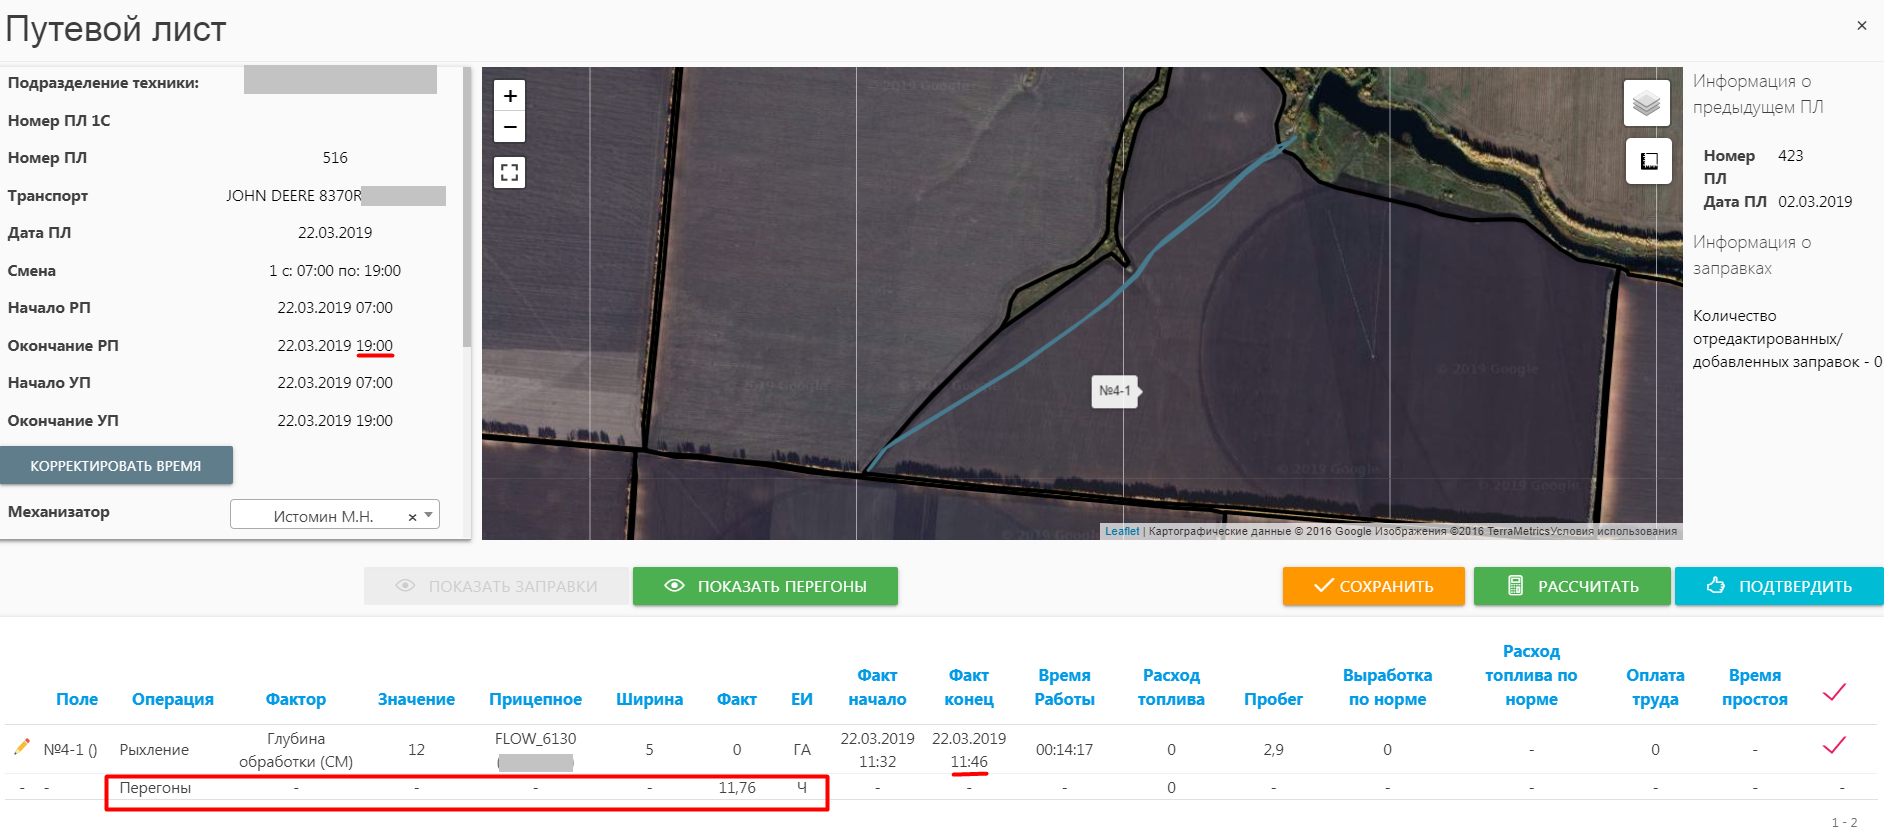
Task: Click the Ширина column header
Action: point(649,699)
